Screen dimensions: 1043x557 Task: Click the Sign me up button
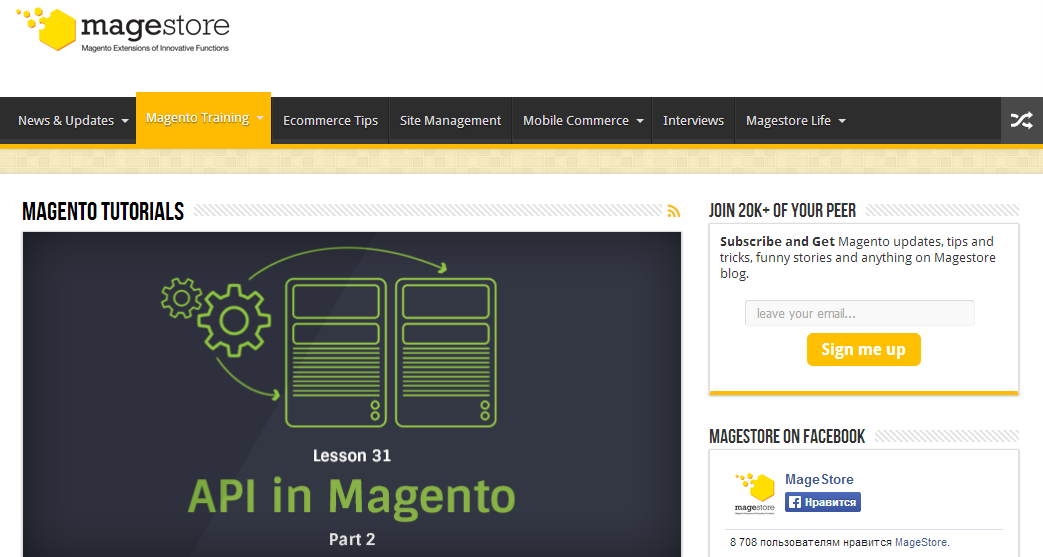coord(863,349)
